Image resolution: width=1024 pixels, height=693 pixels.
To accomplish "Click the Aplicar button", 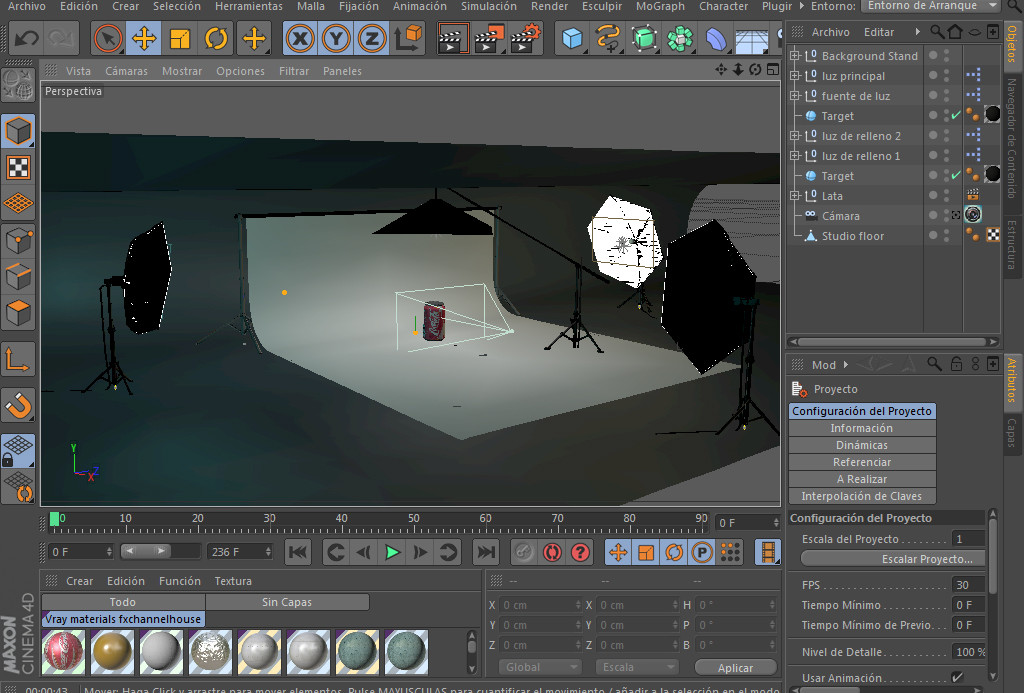I will pyautogui.click(x=735, y=666).
